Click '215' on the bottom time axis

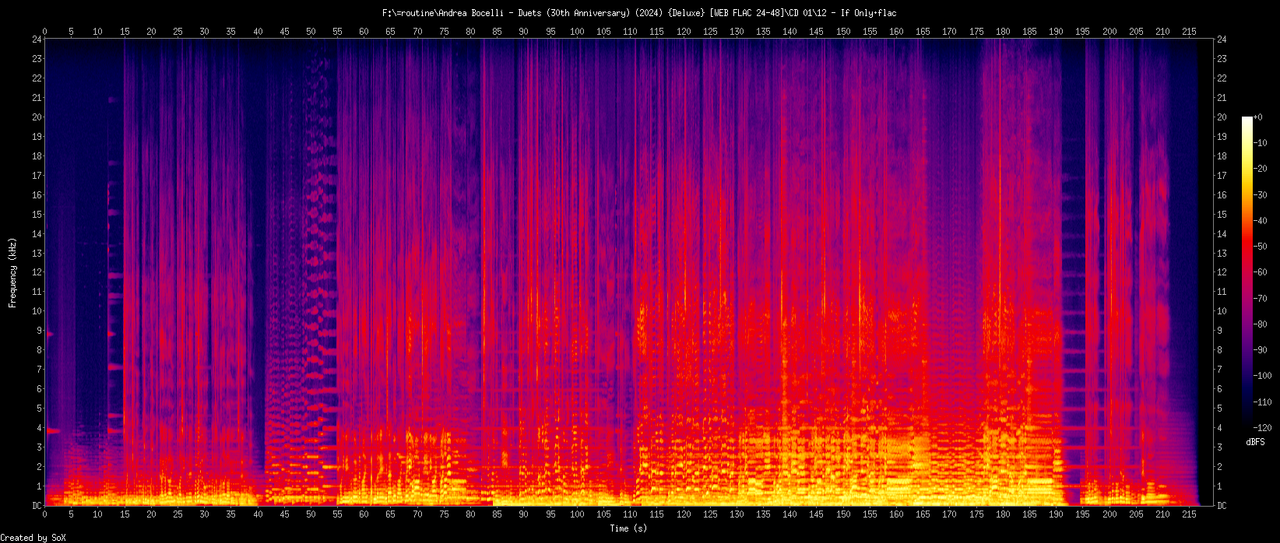[1189, 516]
